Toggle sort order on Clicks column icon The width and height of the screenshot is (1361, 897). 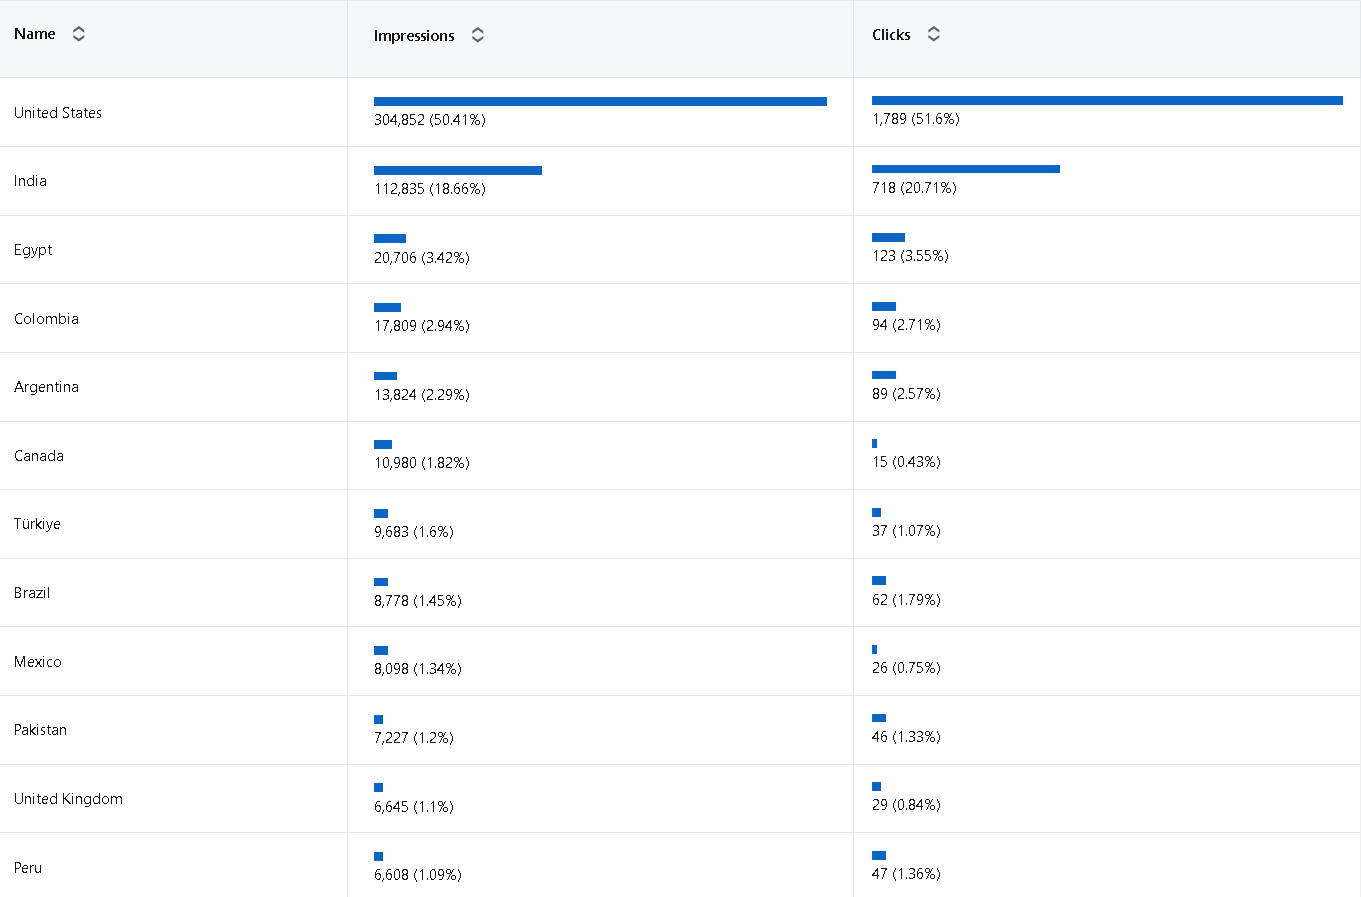pos(933,34)
